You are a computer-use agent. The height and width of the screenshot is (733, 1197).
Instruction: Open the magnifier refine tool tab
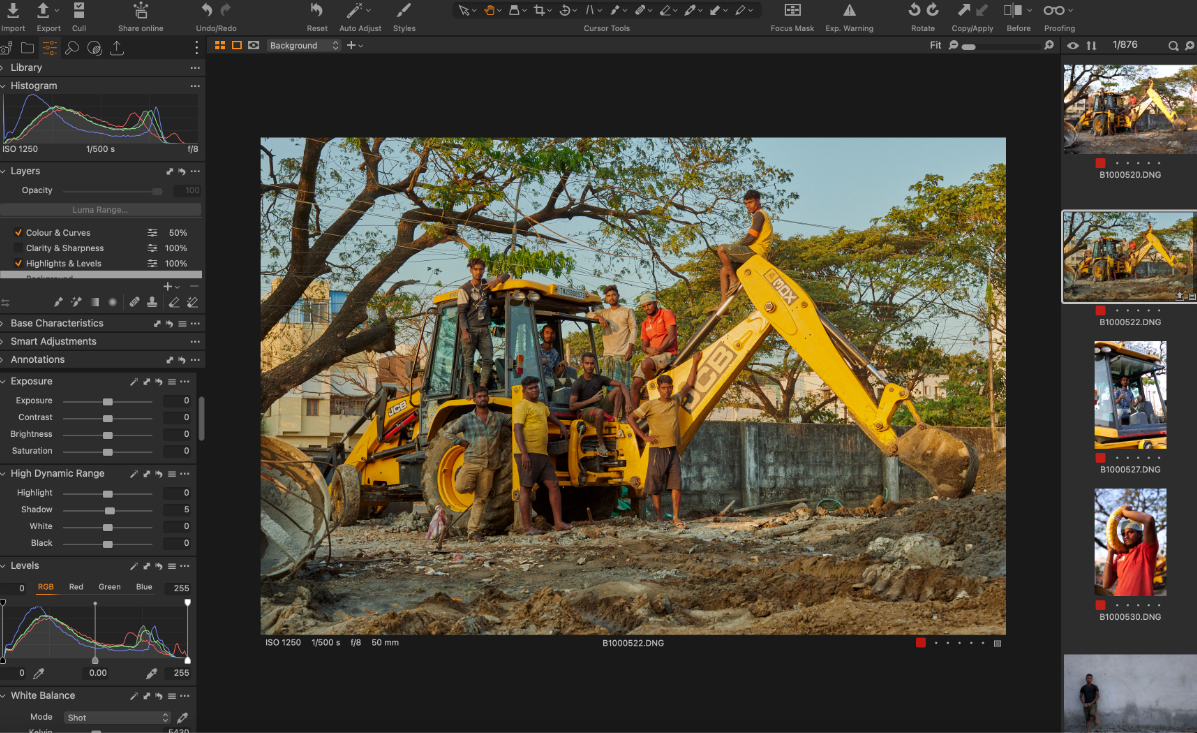[x=72, y=48]
